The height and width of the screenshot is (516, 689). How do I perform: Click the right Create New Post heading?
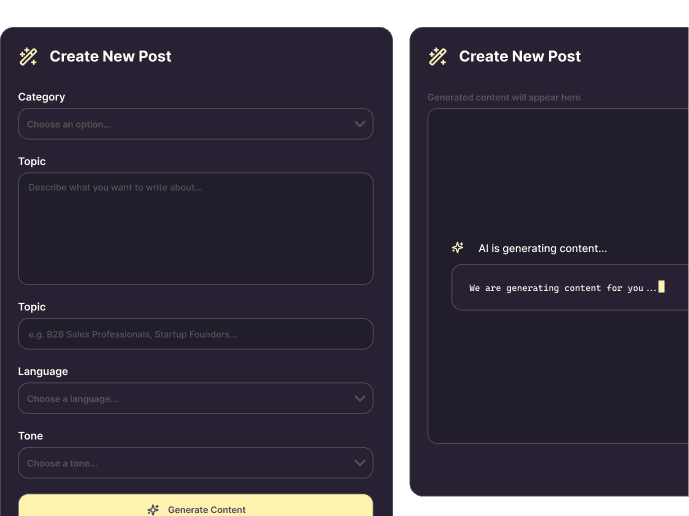click(520, 56)
